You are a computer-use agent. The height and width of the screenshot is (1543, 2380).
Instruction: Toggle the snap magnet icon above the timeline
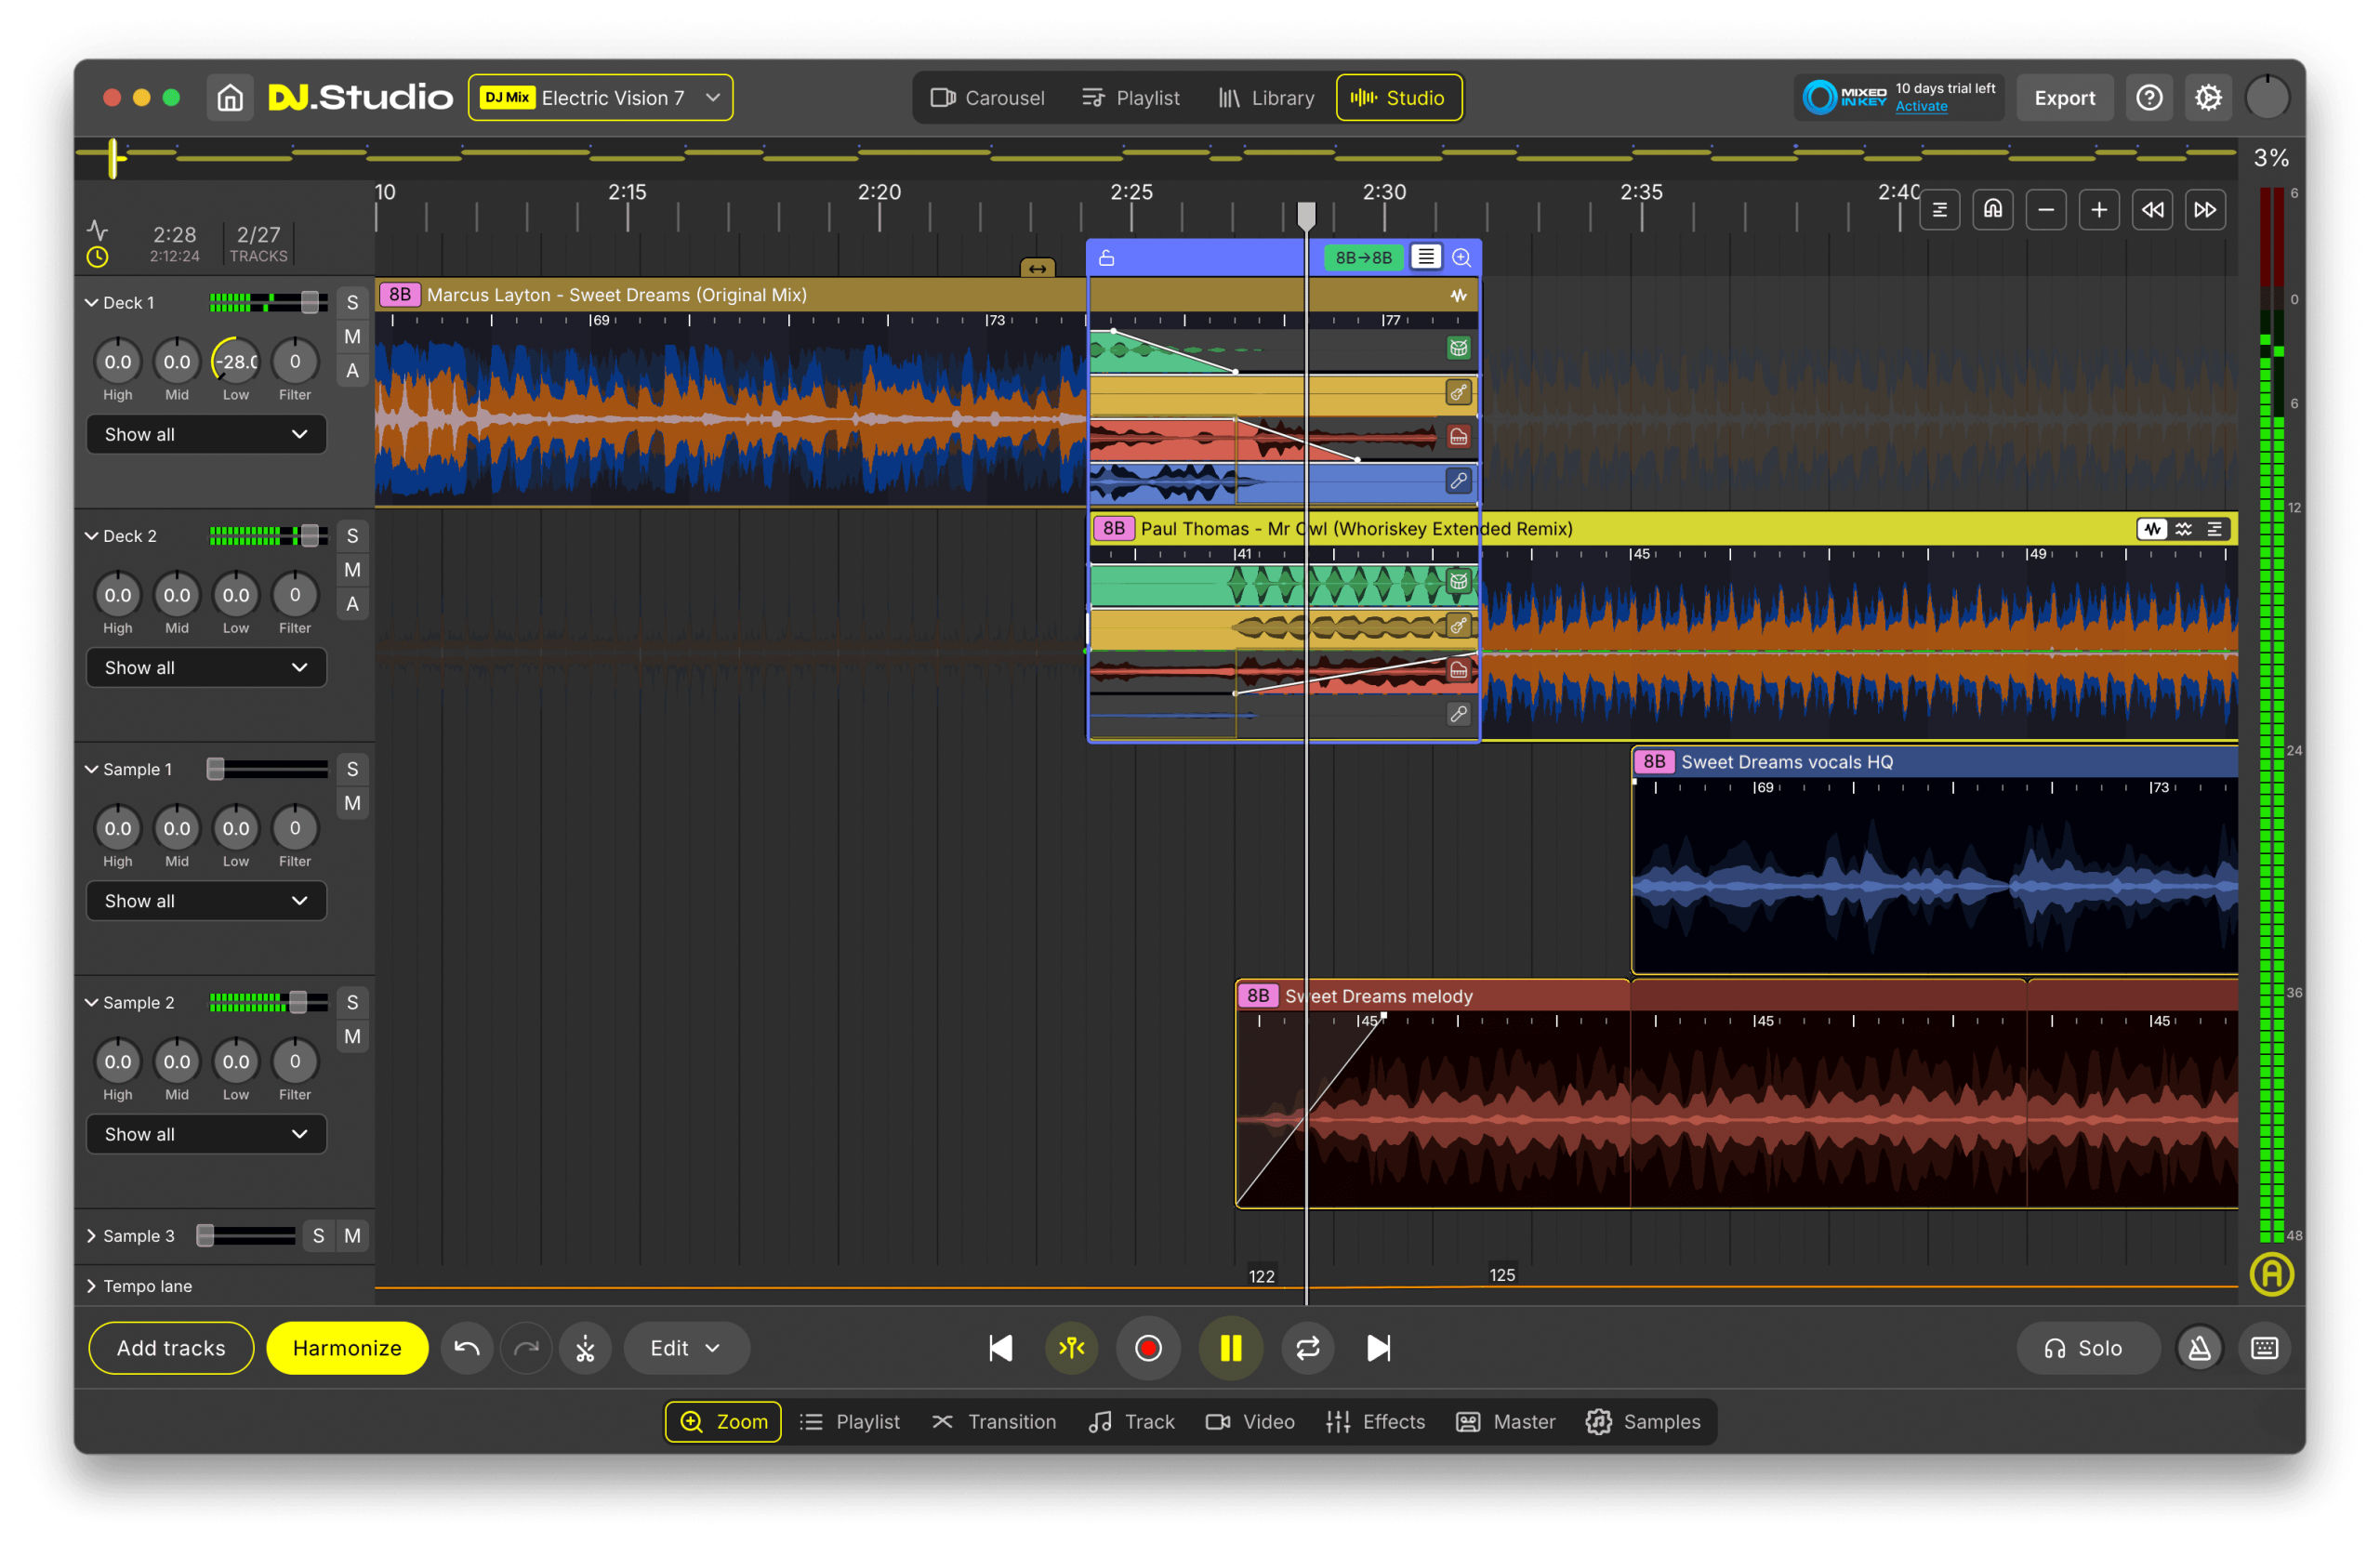1992,209
